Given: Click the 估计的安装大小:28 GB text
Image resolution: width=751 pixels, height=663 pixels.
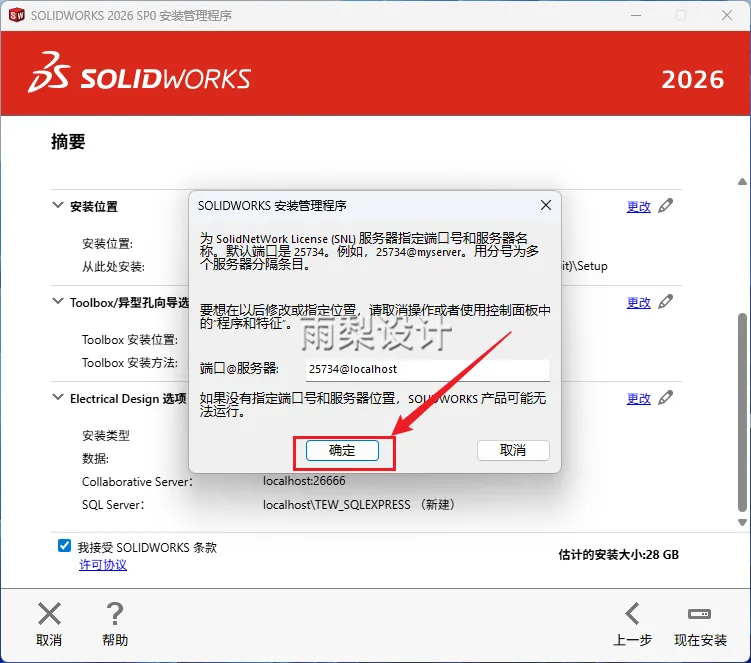Looking at the screenshot, I should [x=618, y=555].
